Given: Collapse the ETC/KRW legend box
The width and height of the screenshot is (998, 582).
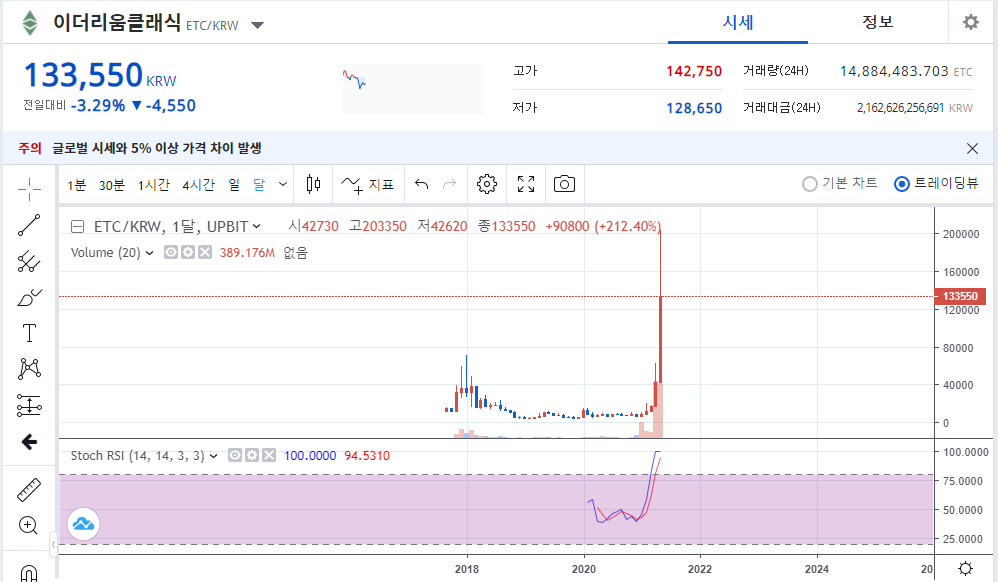Looking at the screenshot, I should click(77, 226).
